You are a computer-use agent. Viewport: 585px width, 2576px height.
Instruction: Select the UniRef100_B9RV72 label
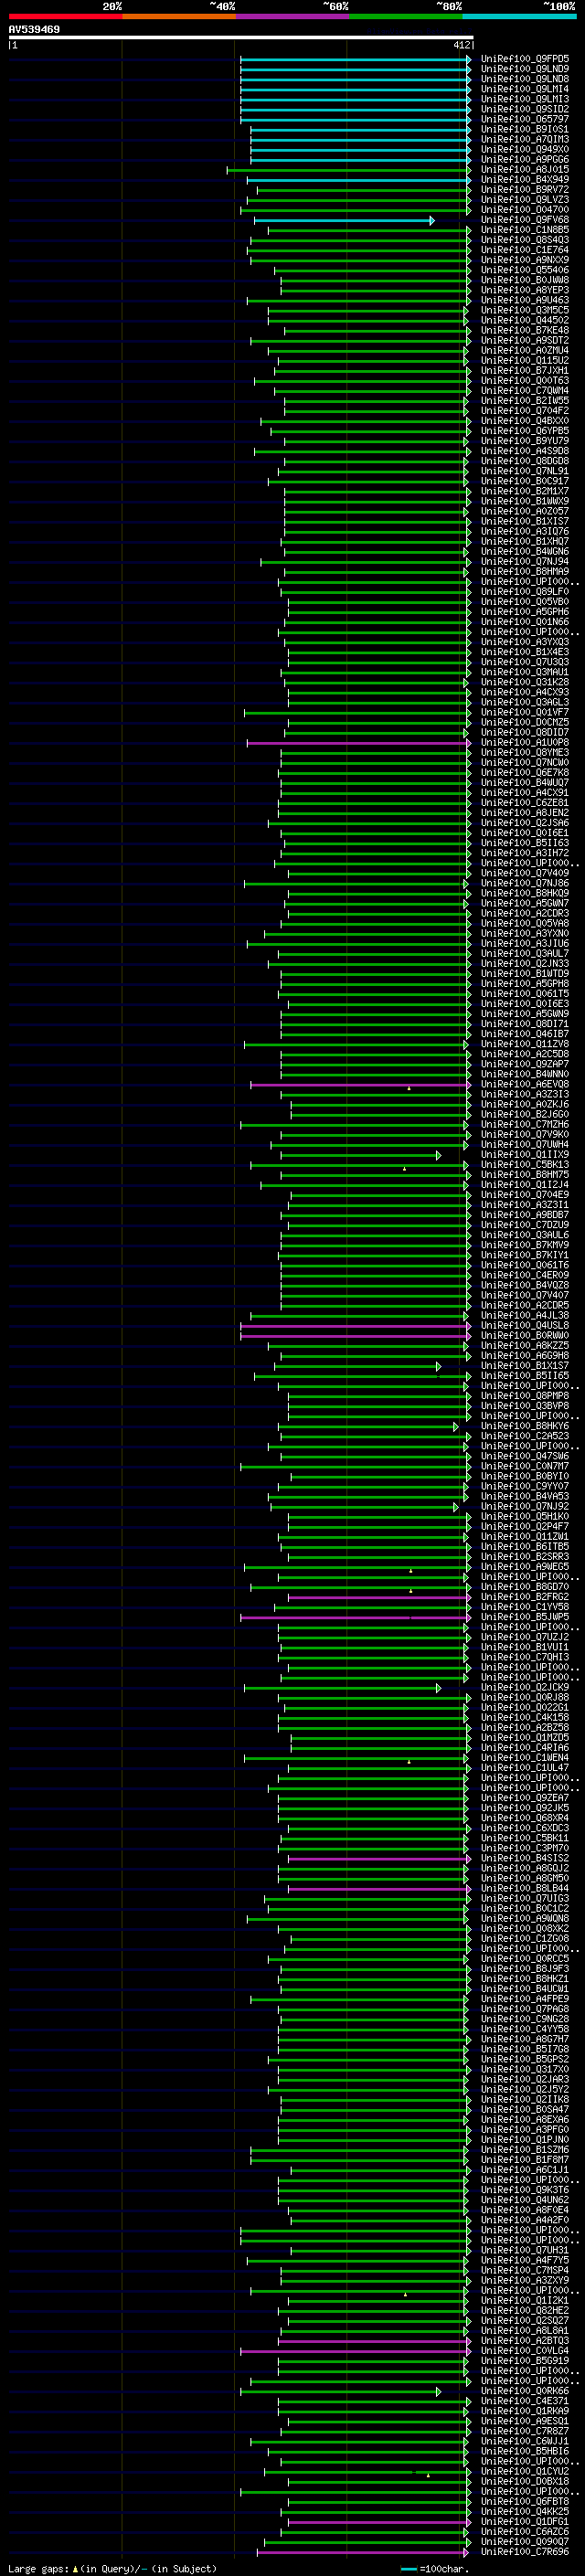coord(525,190)
